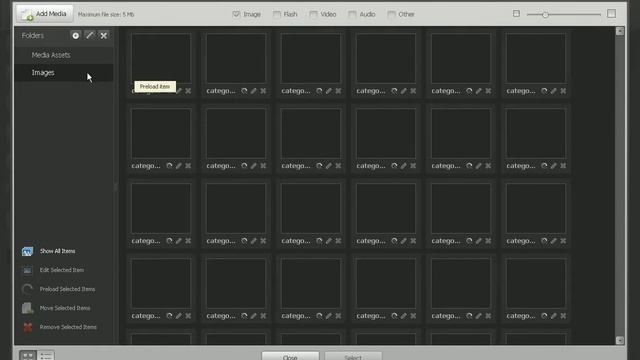Select the second thumbnail in top row
Screen dimensions: 640x360
(x=236, y=58)
